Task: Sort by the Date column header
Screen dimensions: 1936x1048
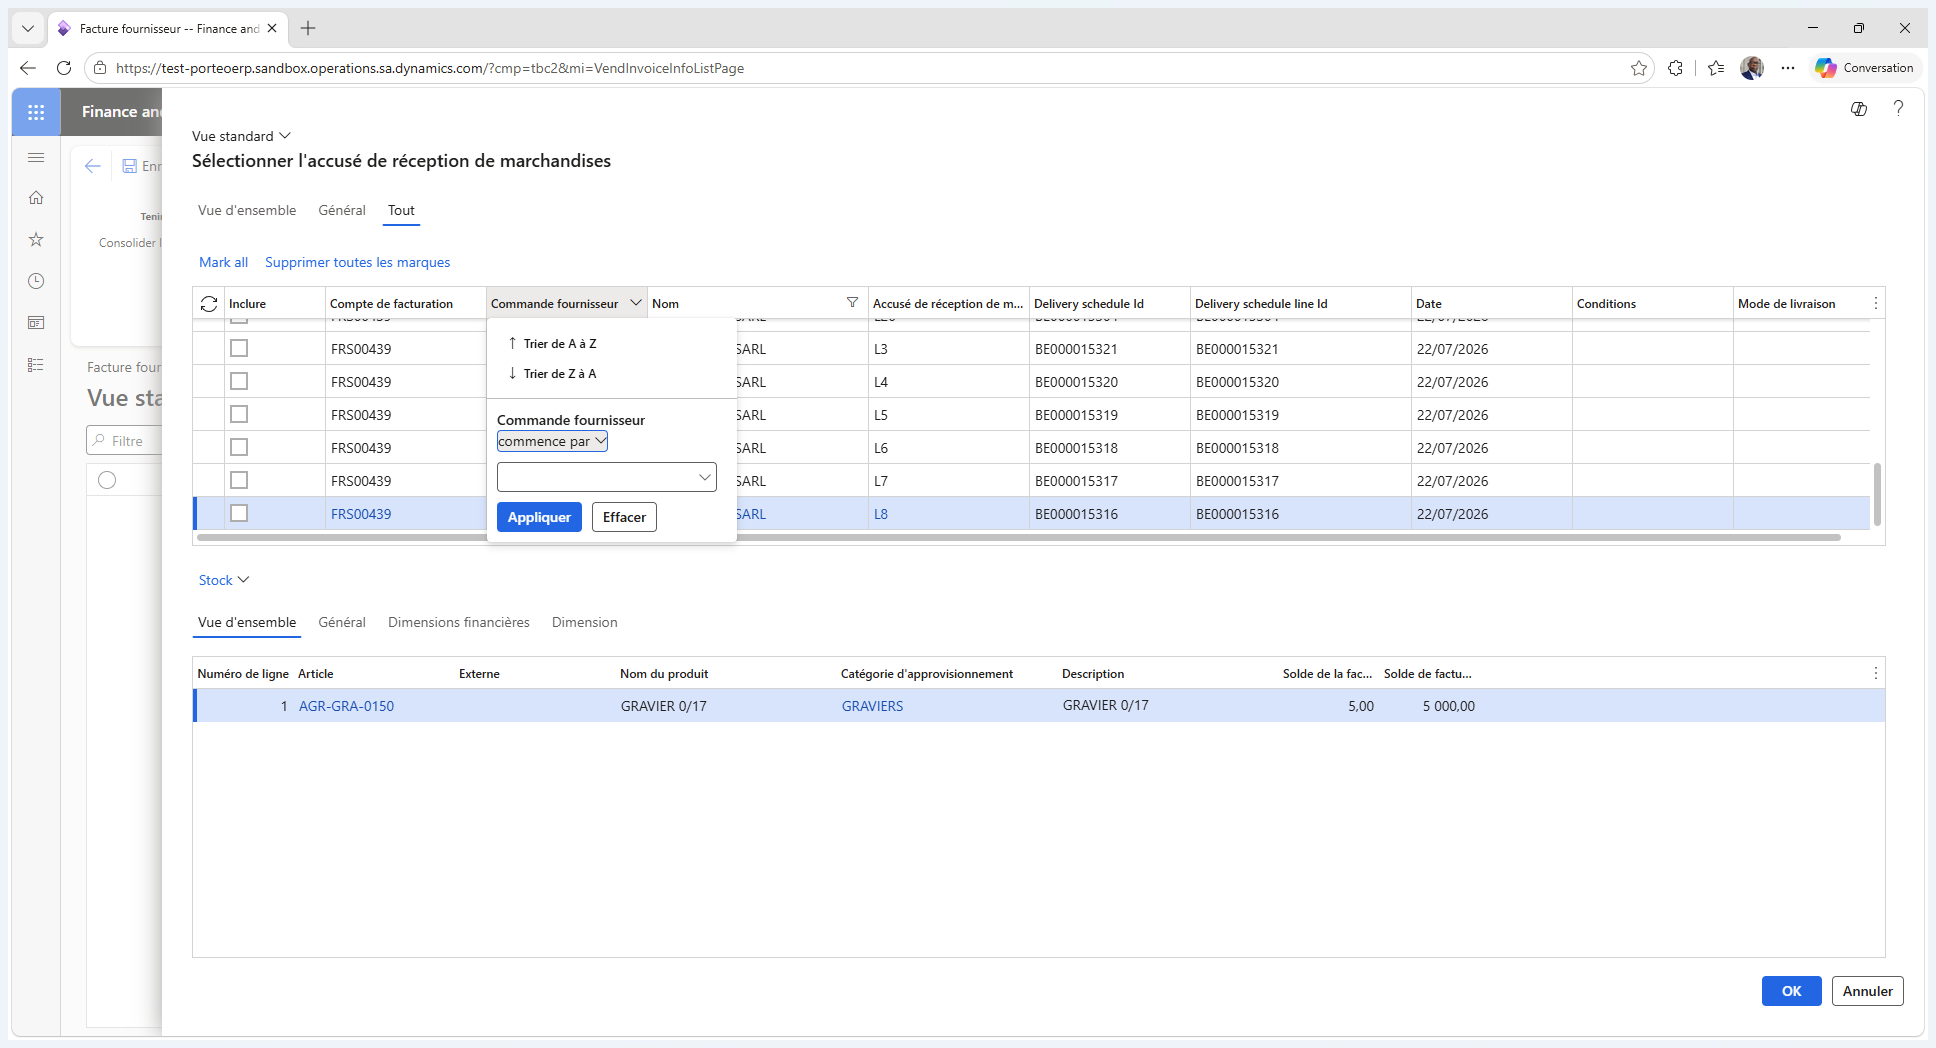Action: [x=1491, y=303]
